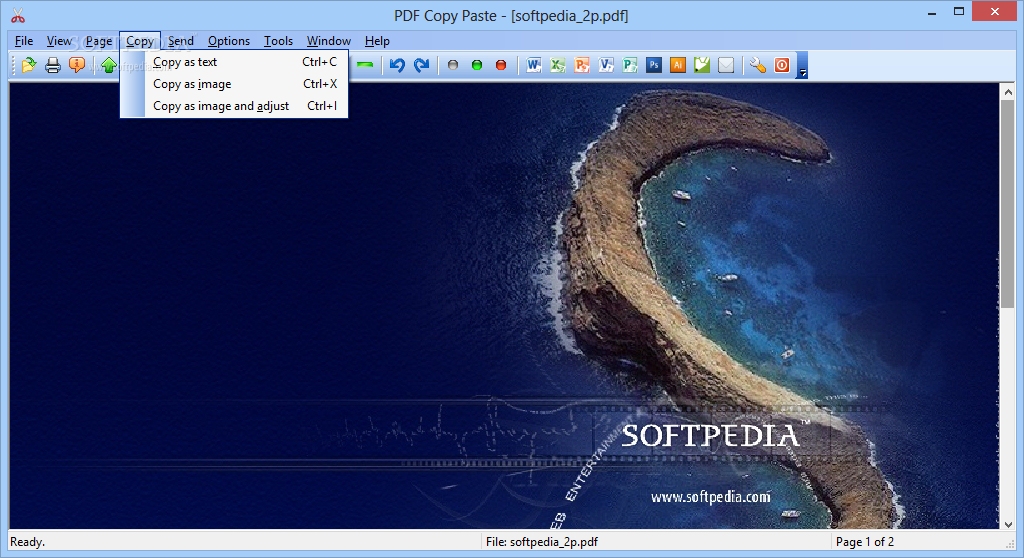Send to Illustrator using the Ai icon
This screenshot has width=1024, height=558.
coord(678,65)
